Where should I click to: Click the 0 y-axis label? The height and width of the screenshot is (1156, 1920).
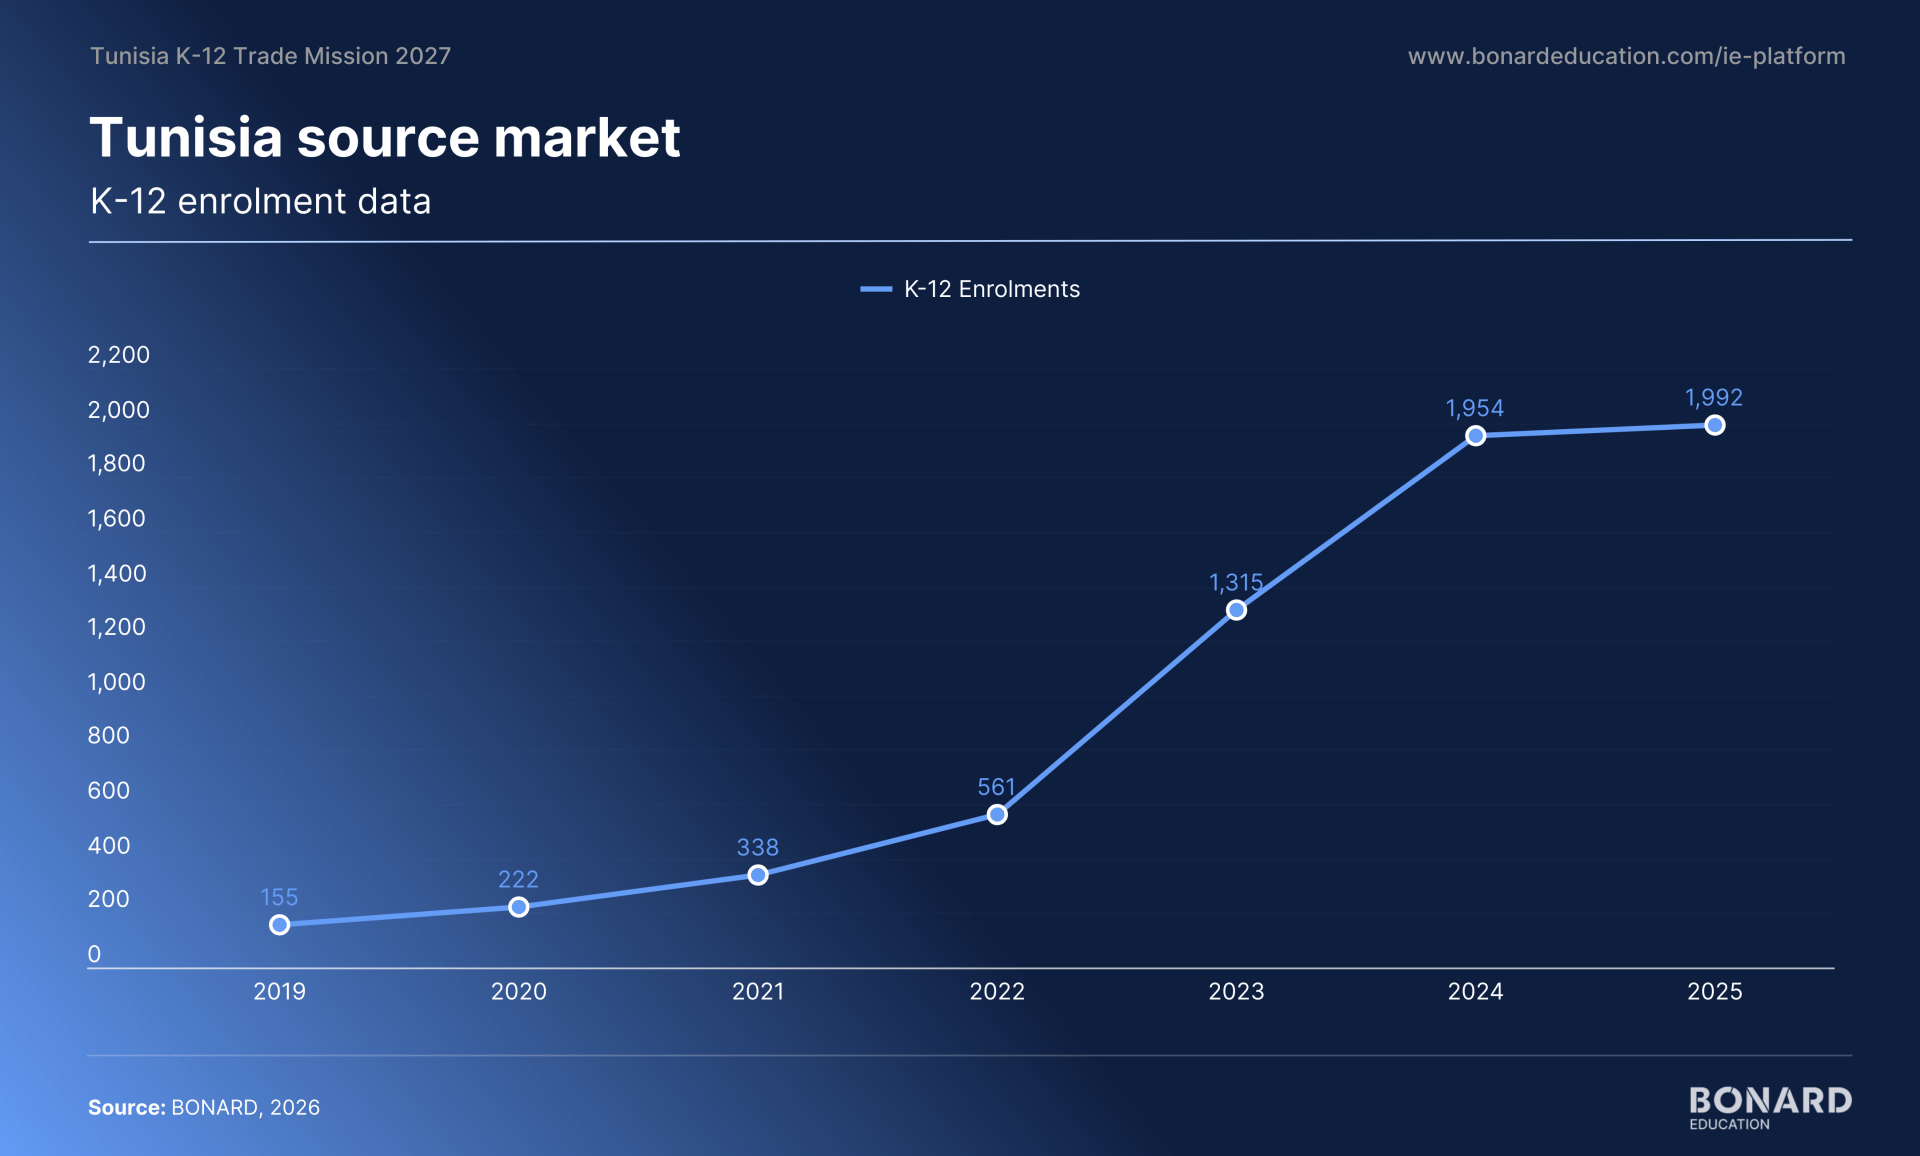(x=94, y=954)
